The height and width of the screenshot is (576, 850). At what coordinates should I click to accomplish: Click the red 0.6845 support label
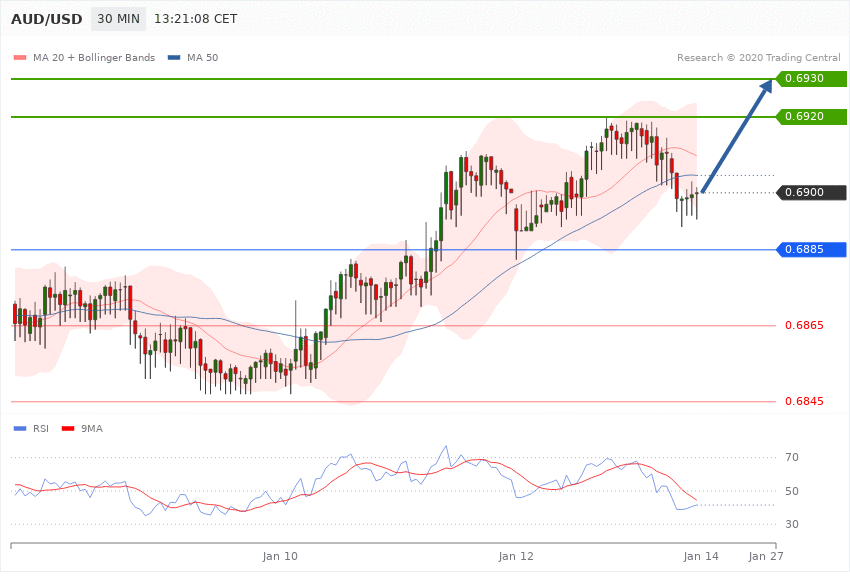point(804,401)
